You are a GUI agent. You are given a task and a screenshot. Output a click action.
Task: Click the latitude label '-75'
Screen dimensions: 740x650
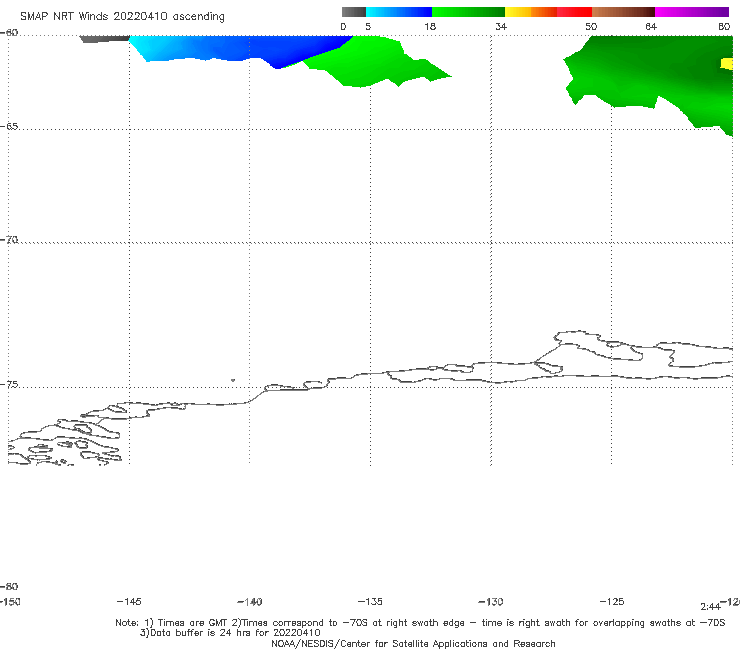(x=9, y=385)
